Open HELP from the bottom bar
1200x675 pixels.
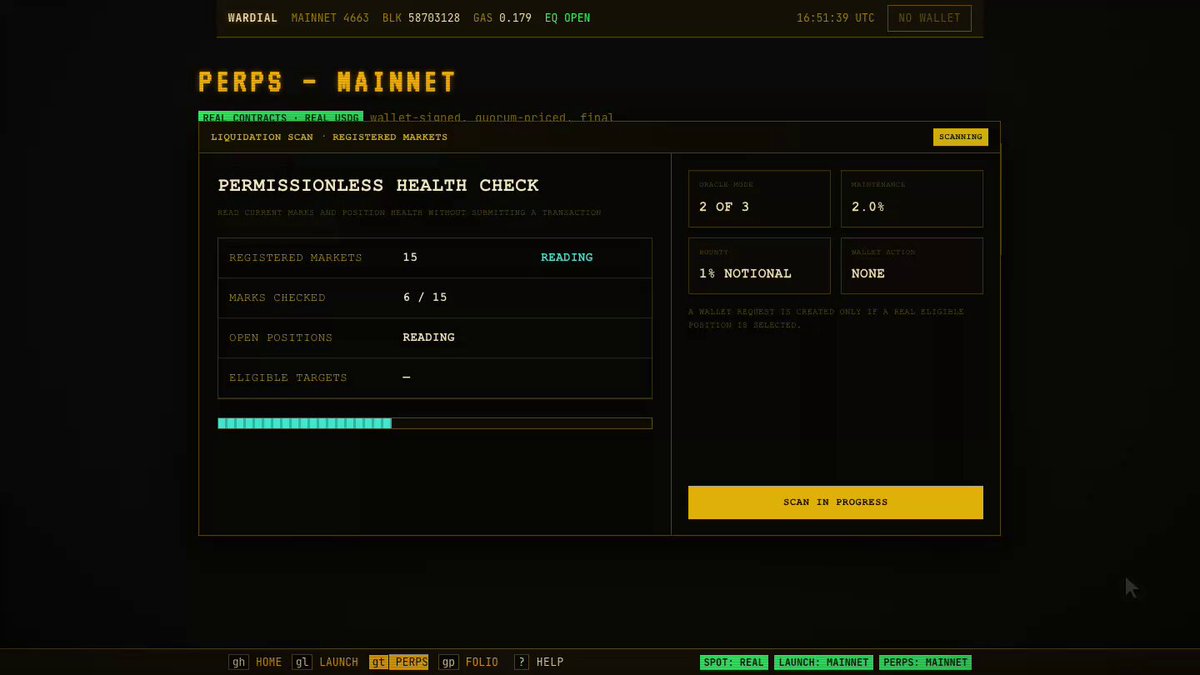coord(539,662)
